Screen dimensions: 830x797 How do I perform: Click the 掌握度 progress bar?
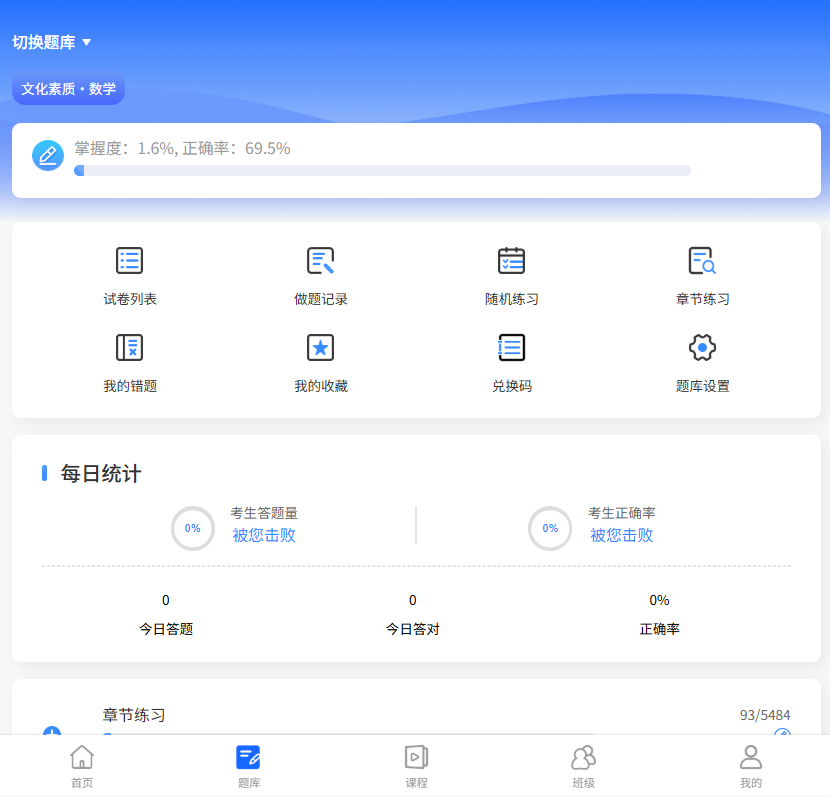tap(382, 171)
